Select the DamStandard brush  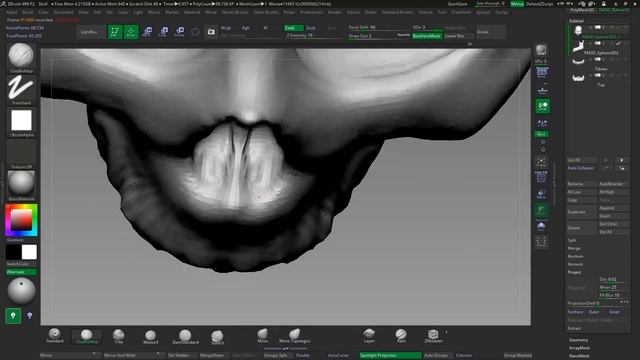[185, 337]
